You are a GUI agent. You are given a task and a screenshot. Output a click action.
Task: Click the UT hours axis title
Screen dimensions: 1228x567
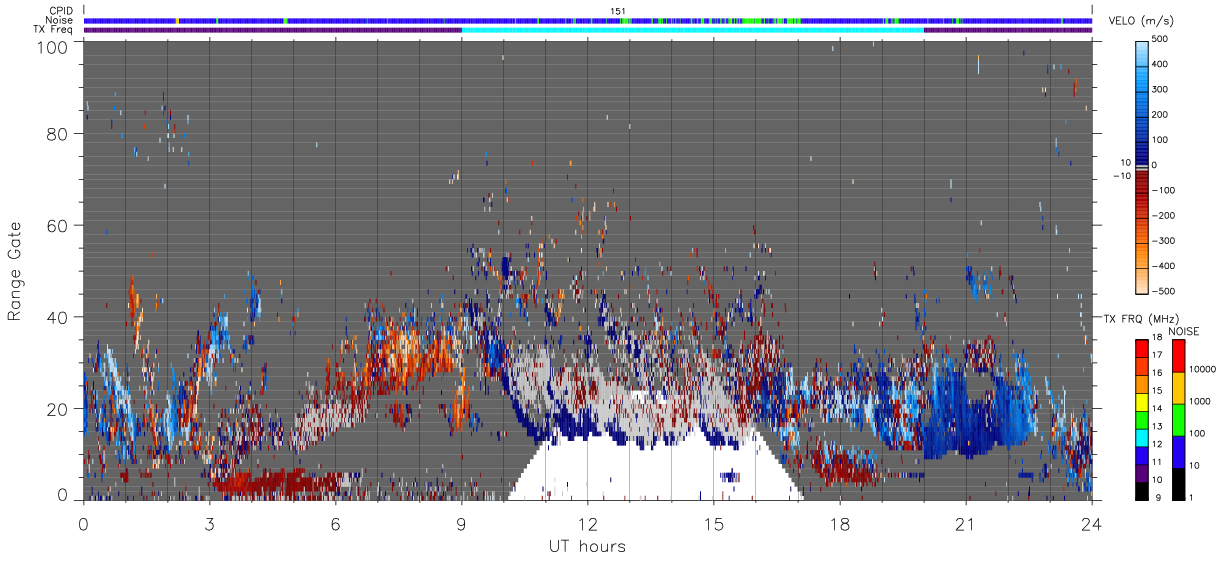[x=587, y=546]
